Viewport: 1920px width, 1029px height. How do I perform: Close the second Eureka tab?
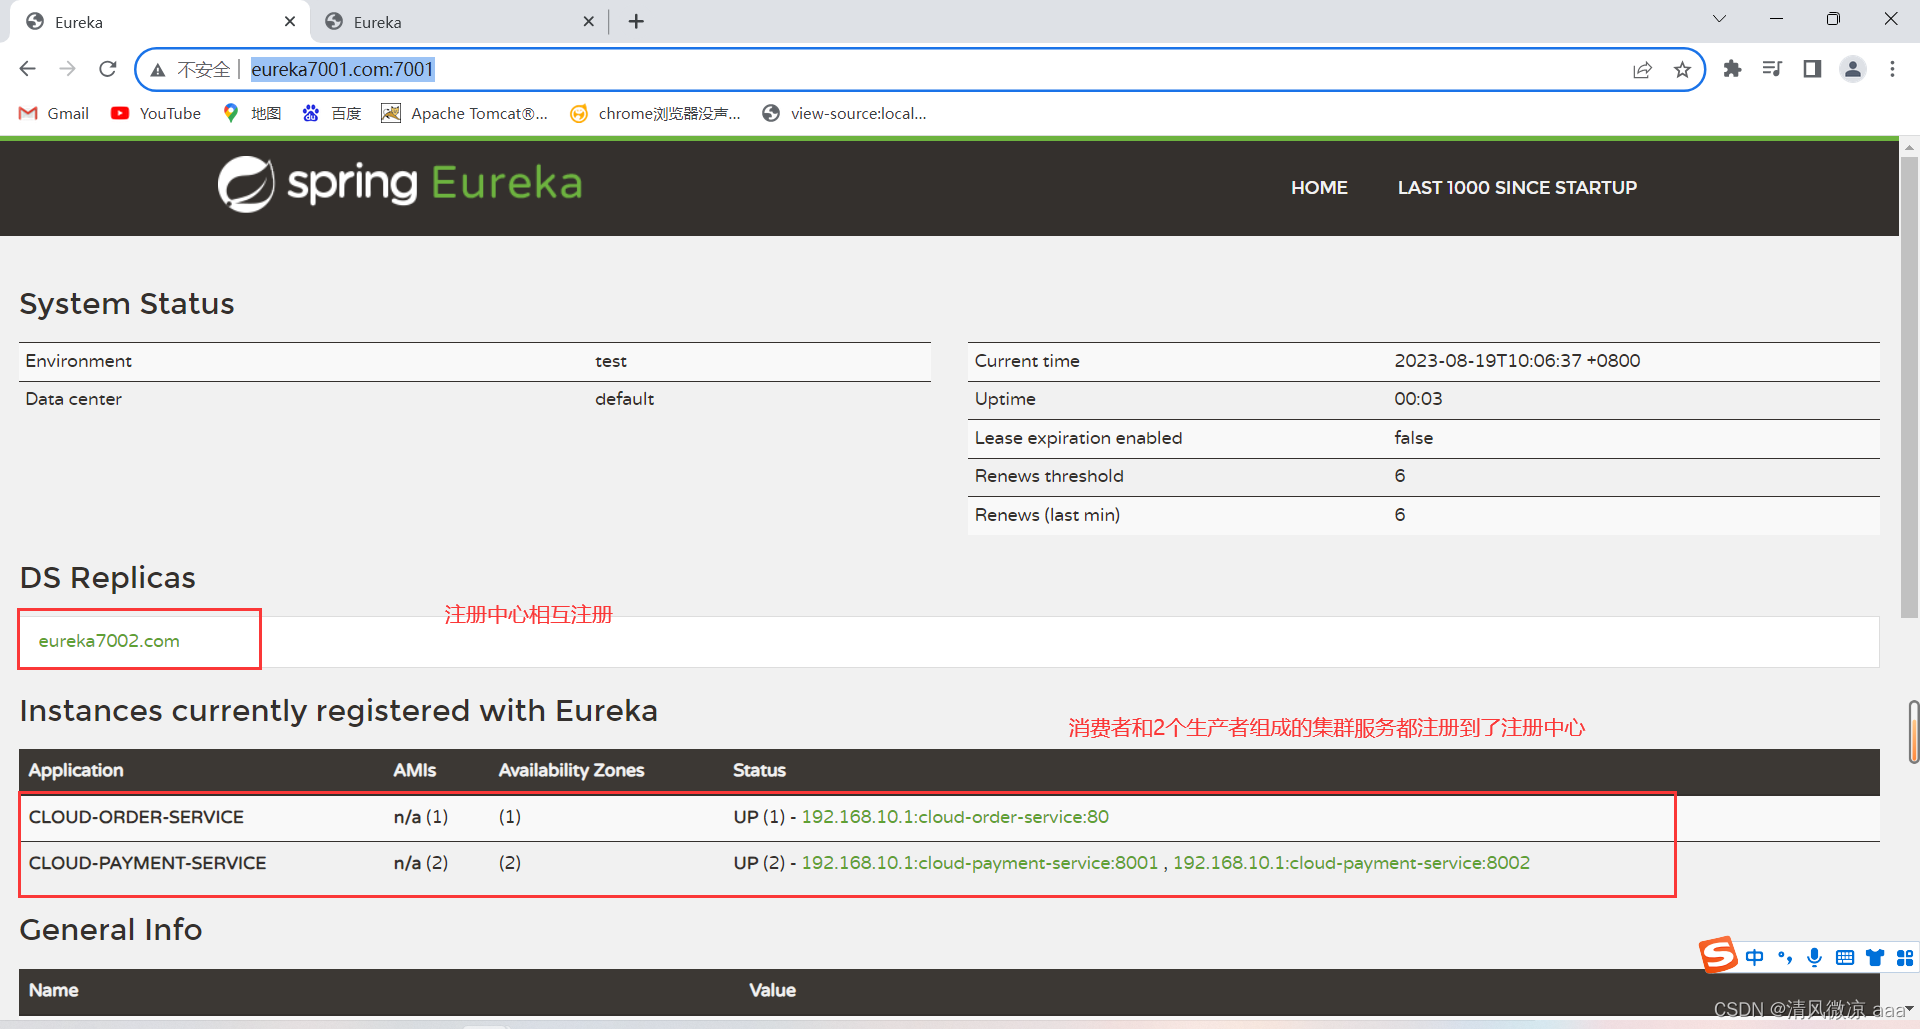(x=588, y=21)
